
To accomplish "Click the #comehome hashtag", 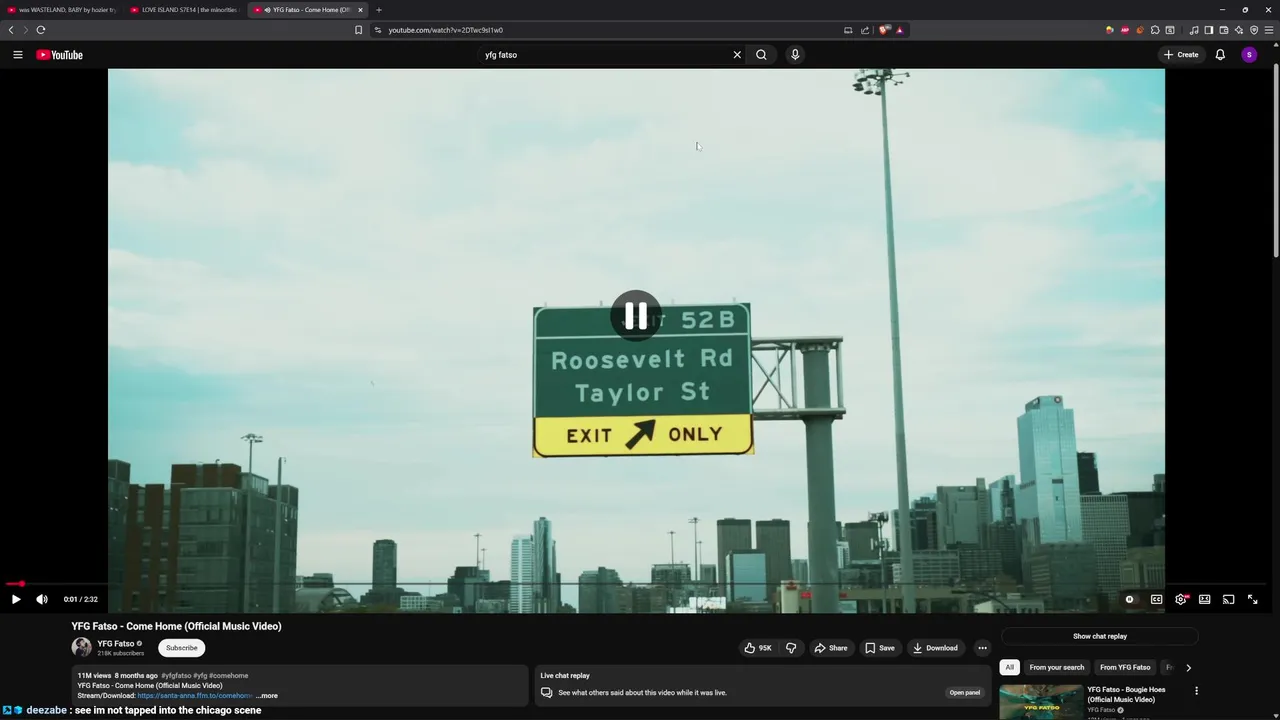I will coord(229,676).
